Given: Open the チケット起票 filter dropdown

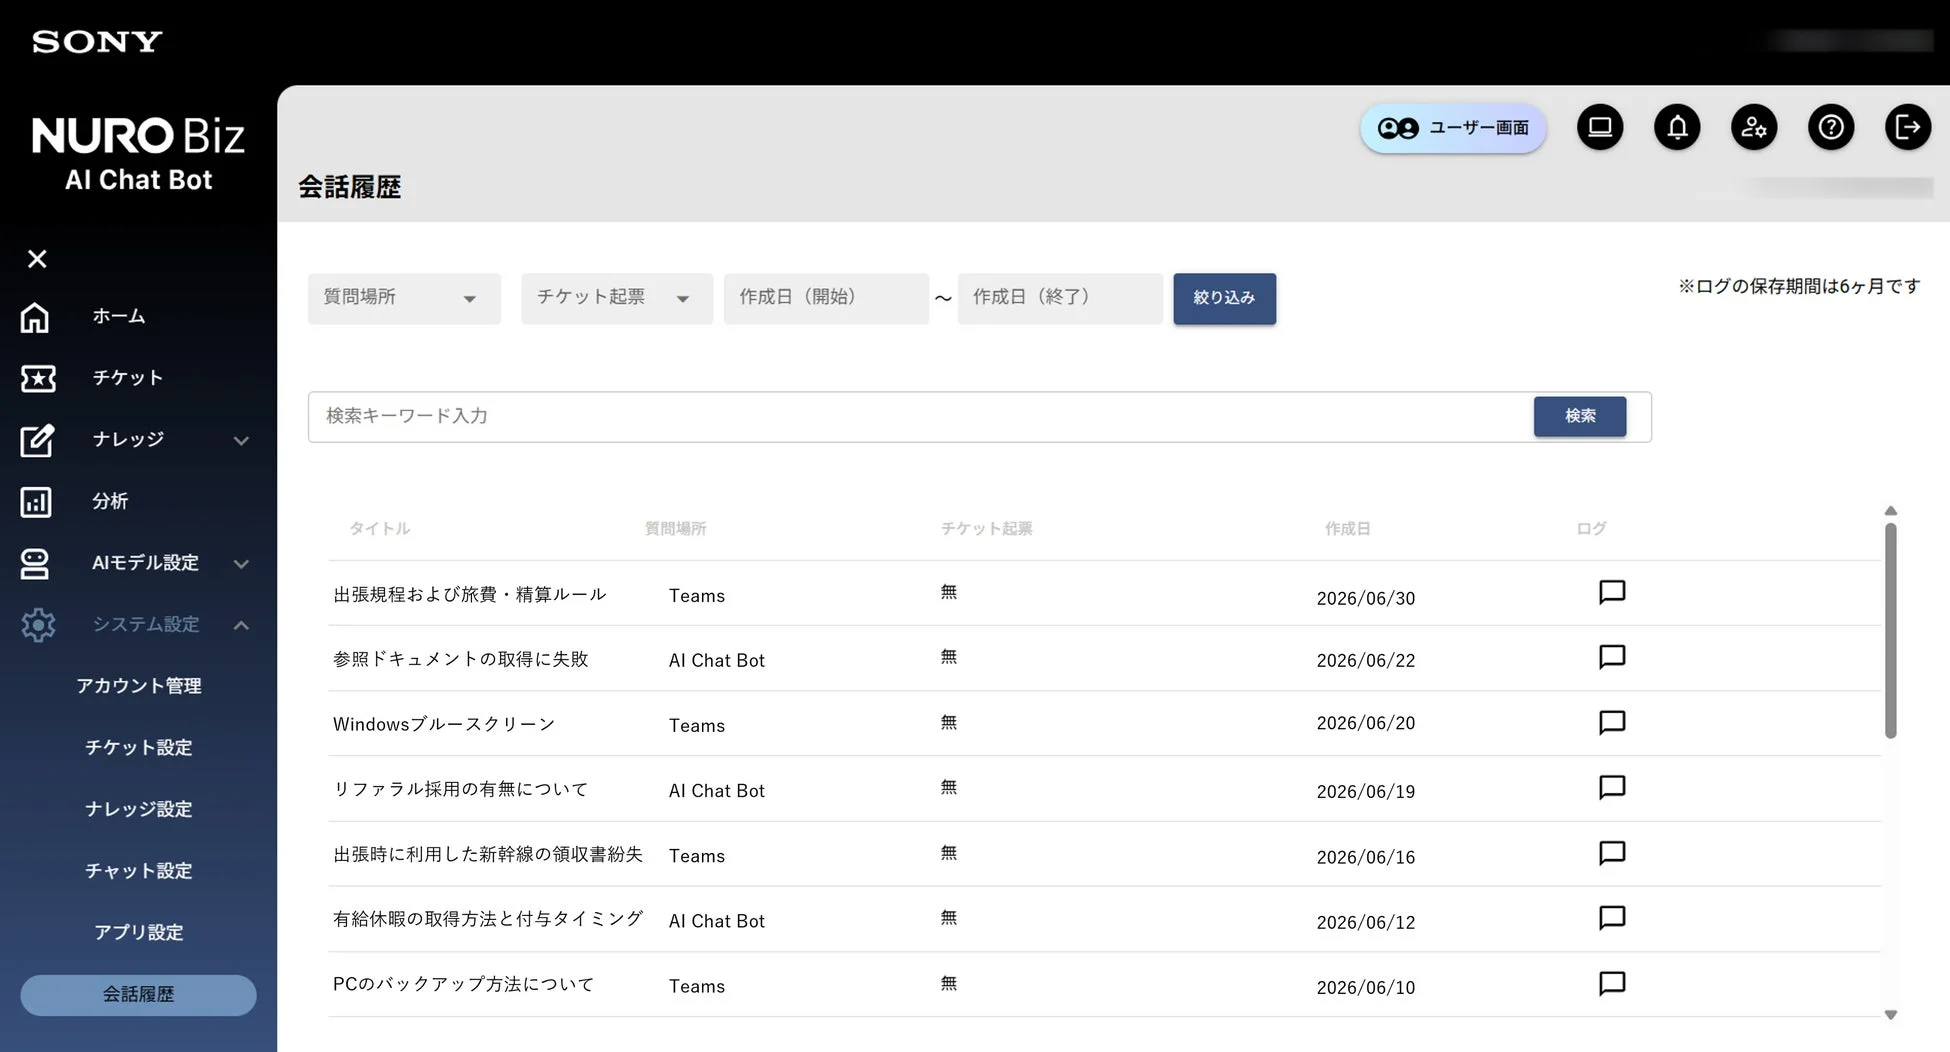Looking at the screenshot, I should pos(617,298).
